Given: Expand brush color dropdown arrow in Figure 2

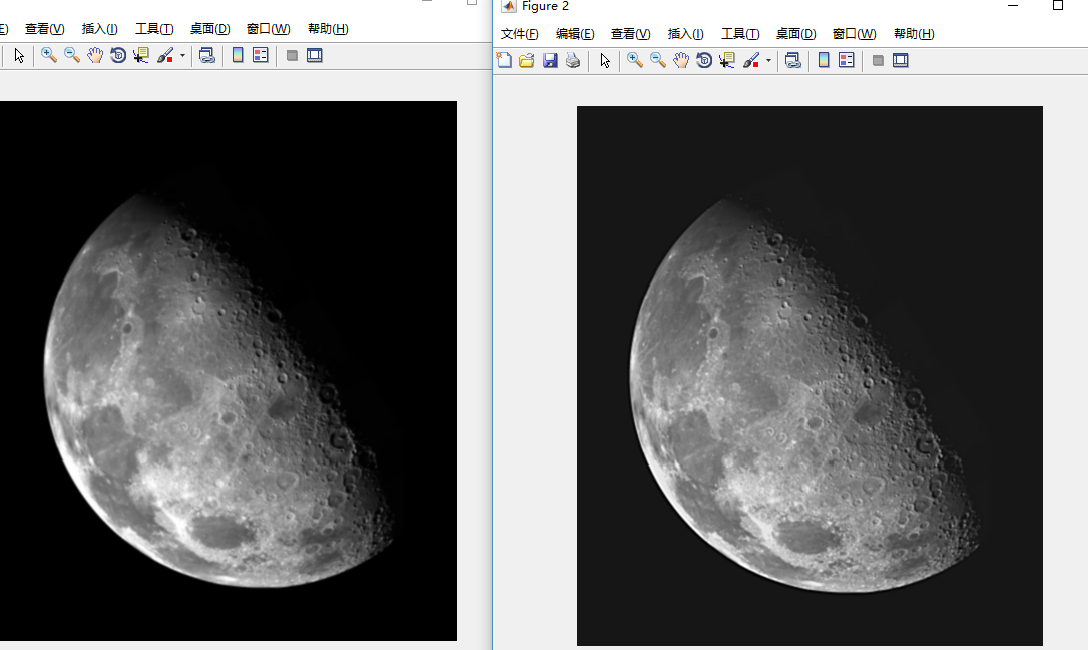Looking at the screenshot, I should [x=768, y=61].
